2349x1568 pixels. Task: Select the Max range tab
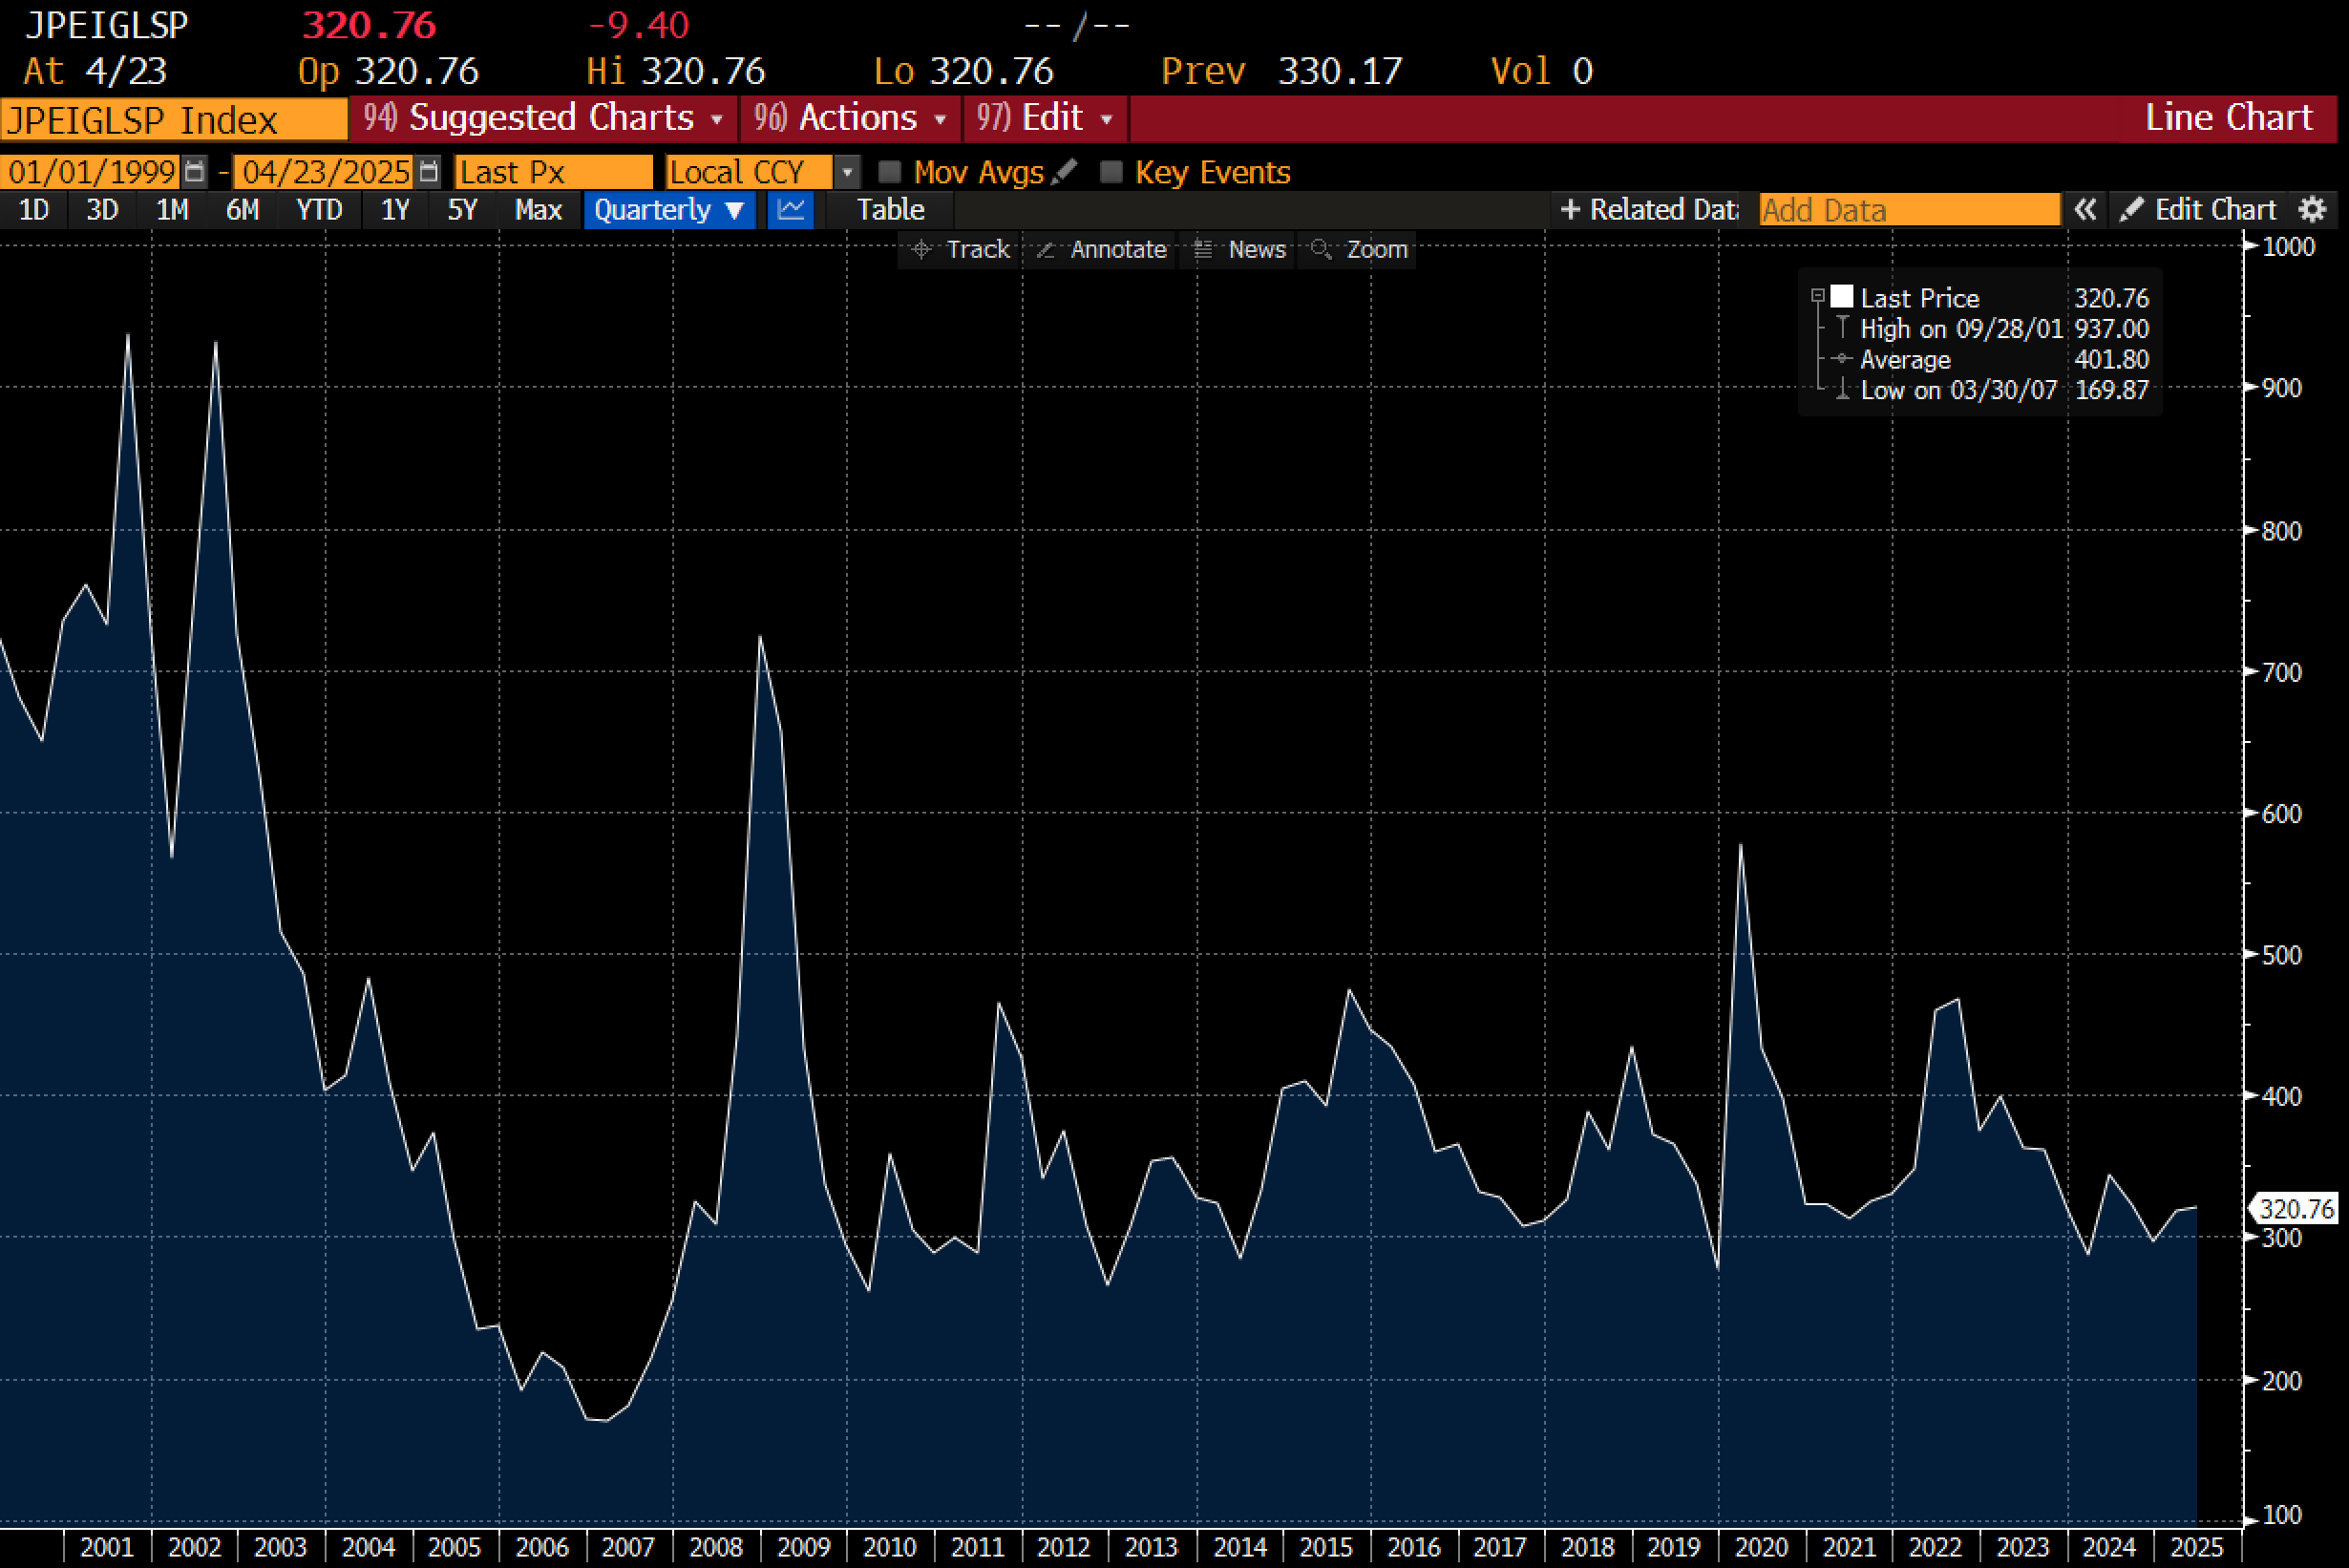pyautogui.click(x=538, y=210)
